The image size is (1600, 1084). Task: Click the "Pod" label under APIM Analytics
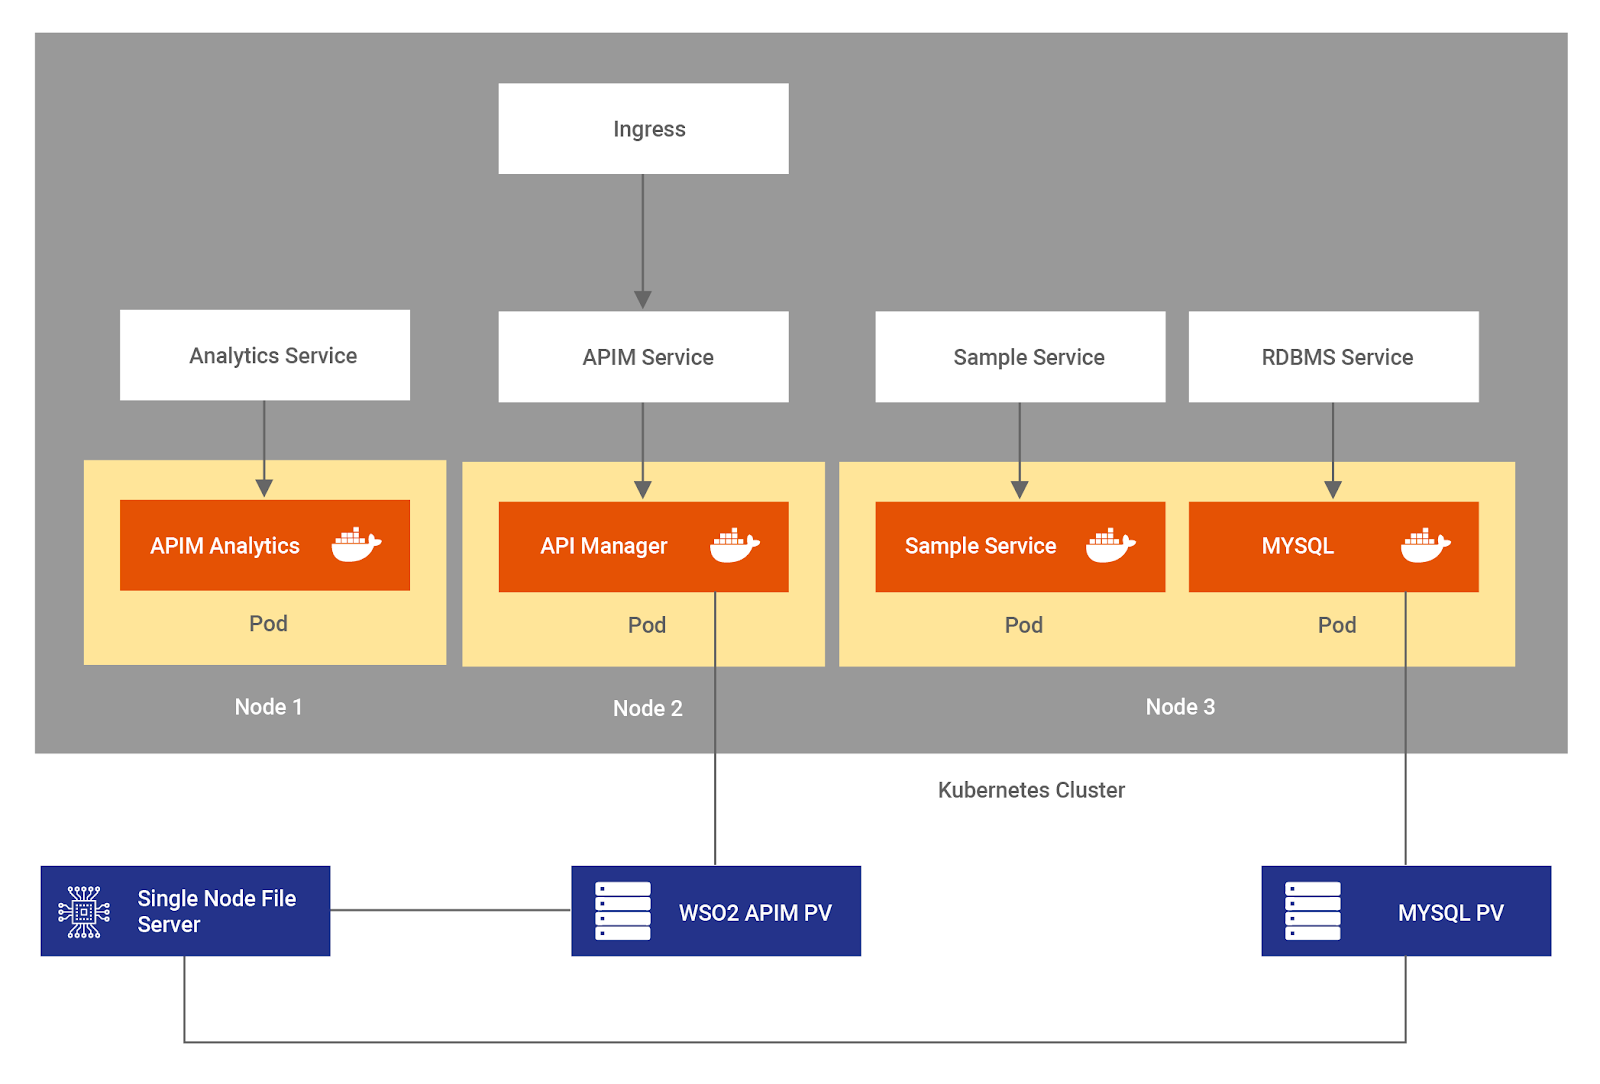[x=268, y=624]
